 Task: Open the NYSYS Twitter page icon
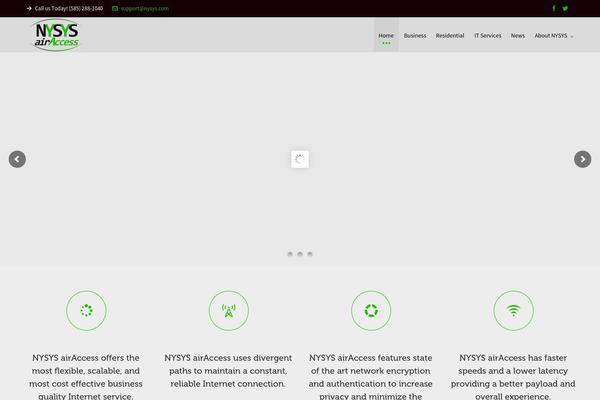click(x=565, y=8)
